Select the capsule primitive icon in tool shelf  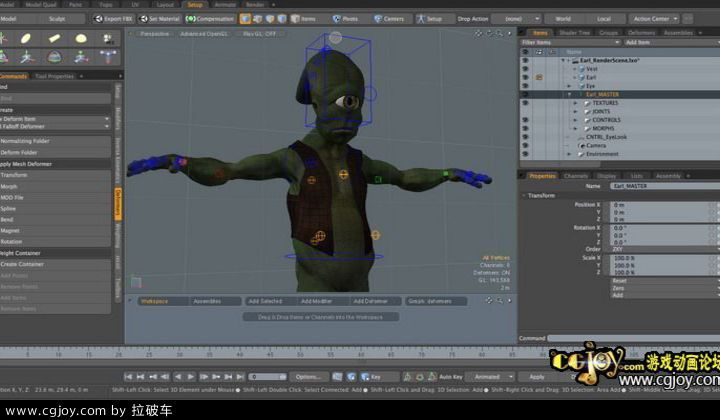click(26, 39)
